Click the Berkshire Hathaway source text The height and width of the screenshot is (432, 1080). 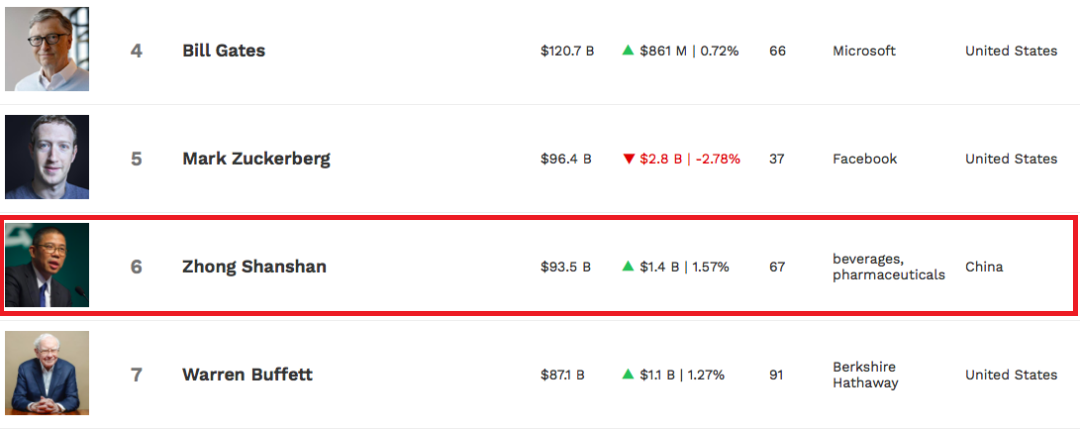865,375
